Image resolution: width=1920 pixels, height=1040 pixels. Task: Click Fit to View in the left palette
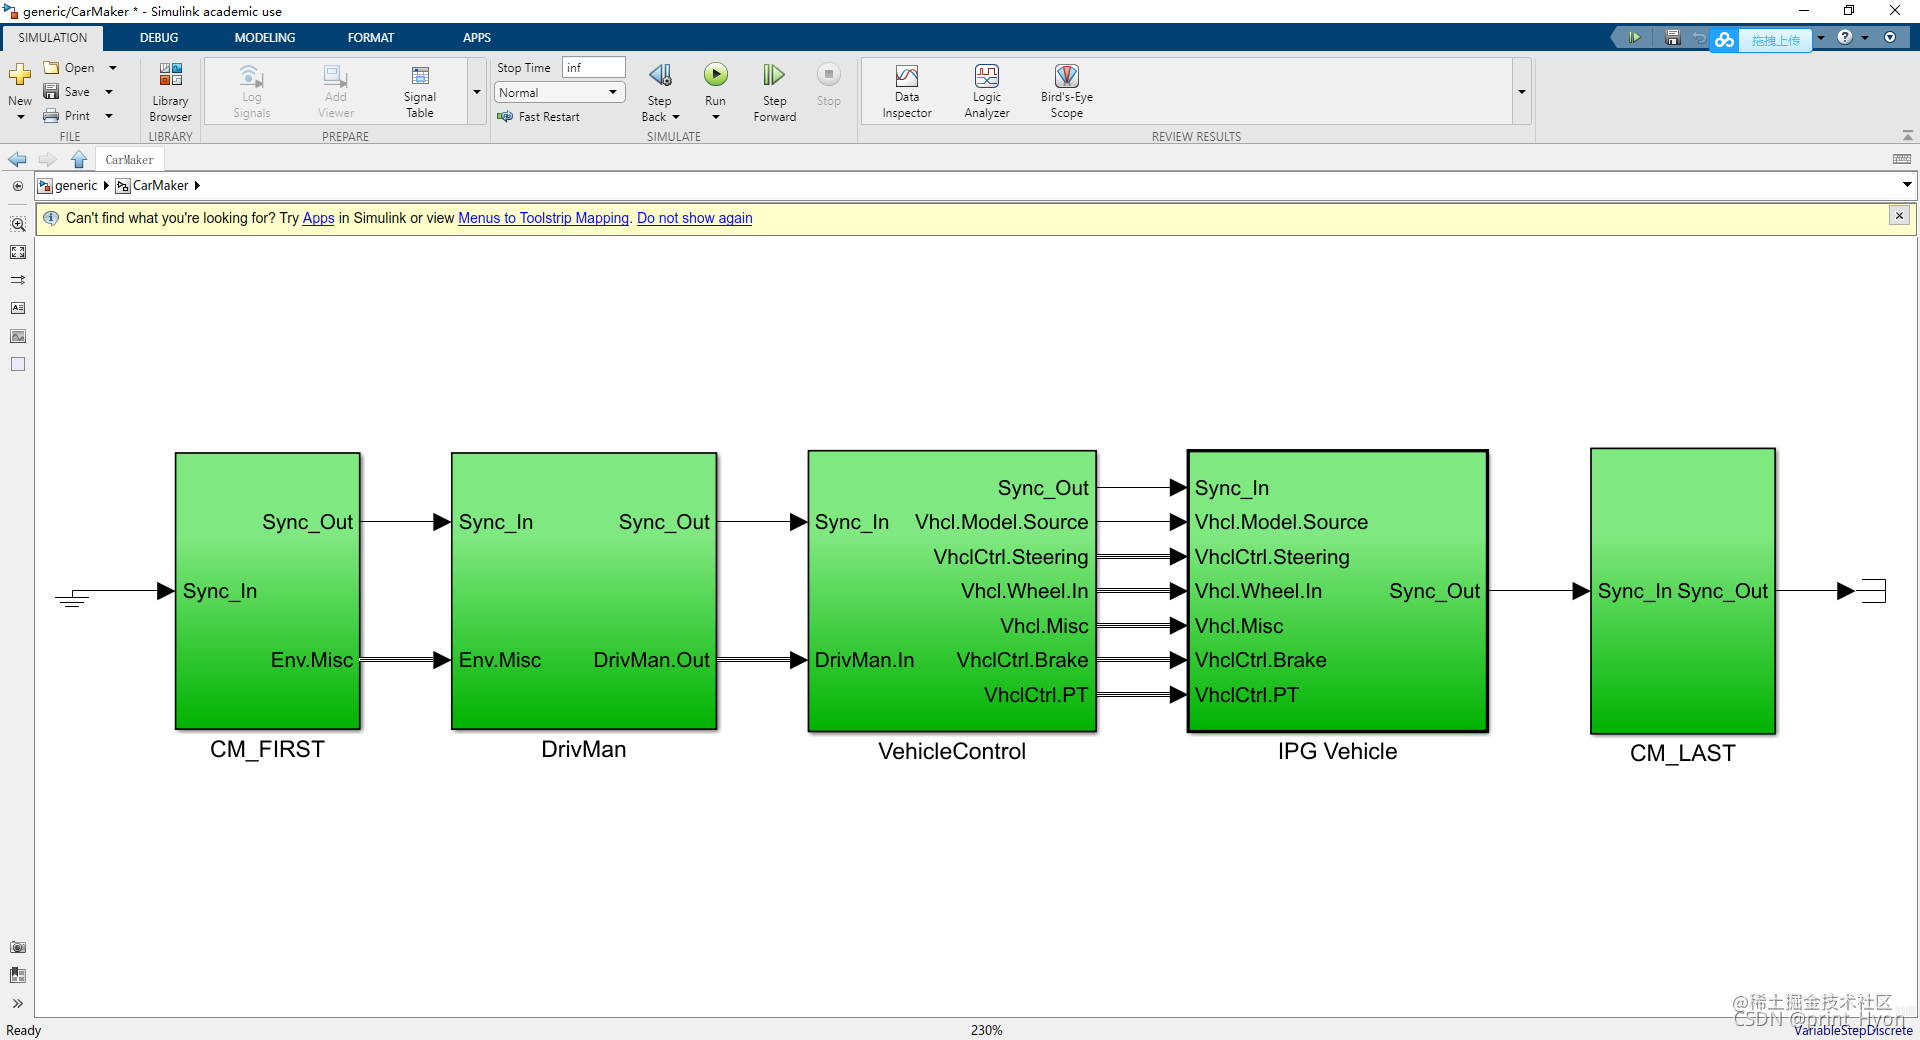click(18, 252)
